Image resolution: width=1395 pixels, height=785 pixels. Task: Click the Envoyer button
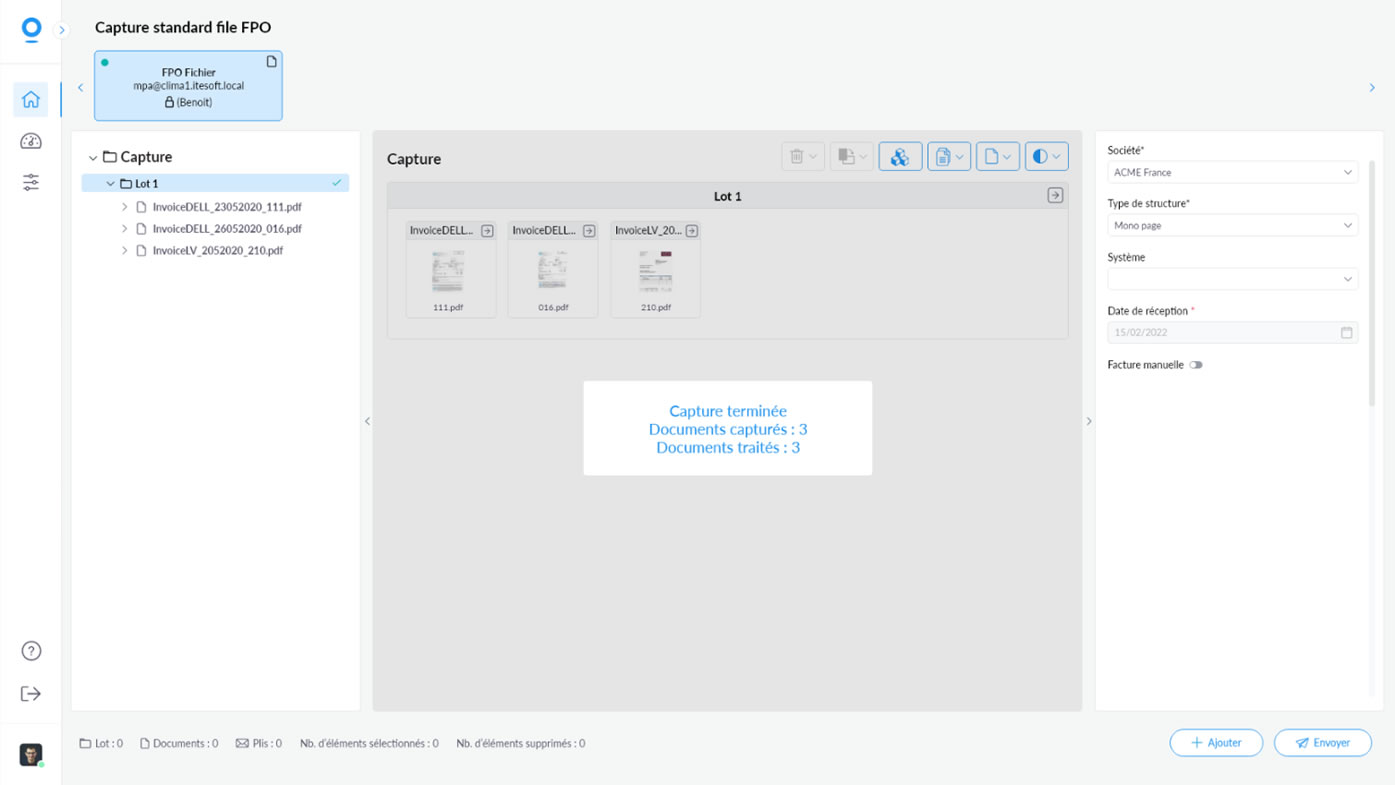pos(1322,743)
